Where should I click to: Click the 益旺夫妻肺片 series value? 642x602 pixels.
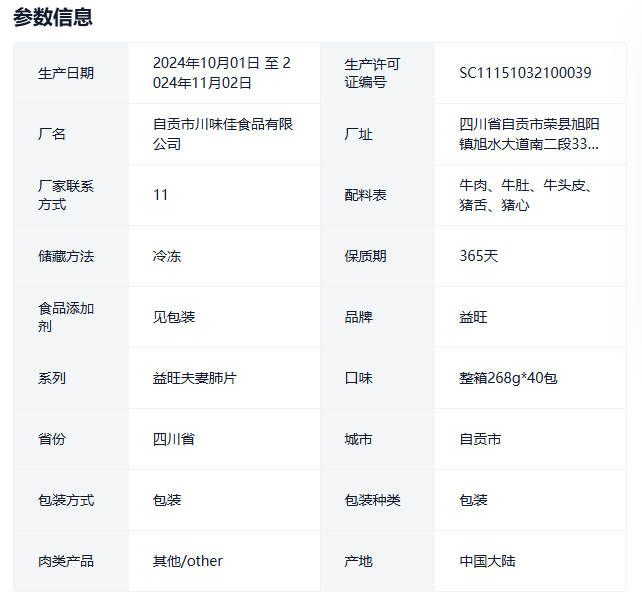coord(194,378)
